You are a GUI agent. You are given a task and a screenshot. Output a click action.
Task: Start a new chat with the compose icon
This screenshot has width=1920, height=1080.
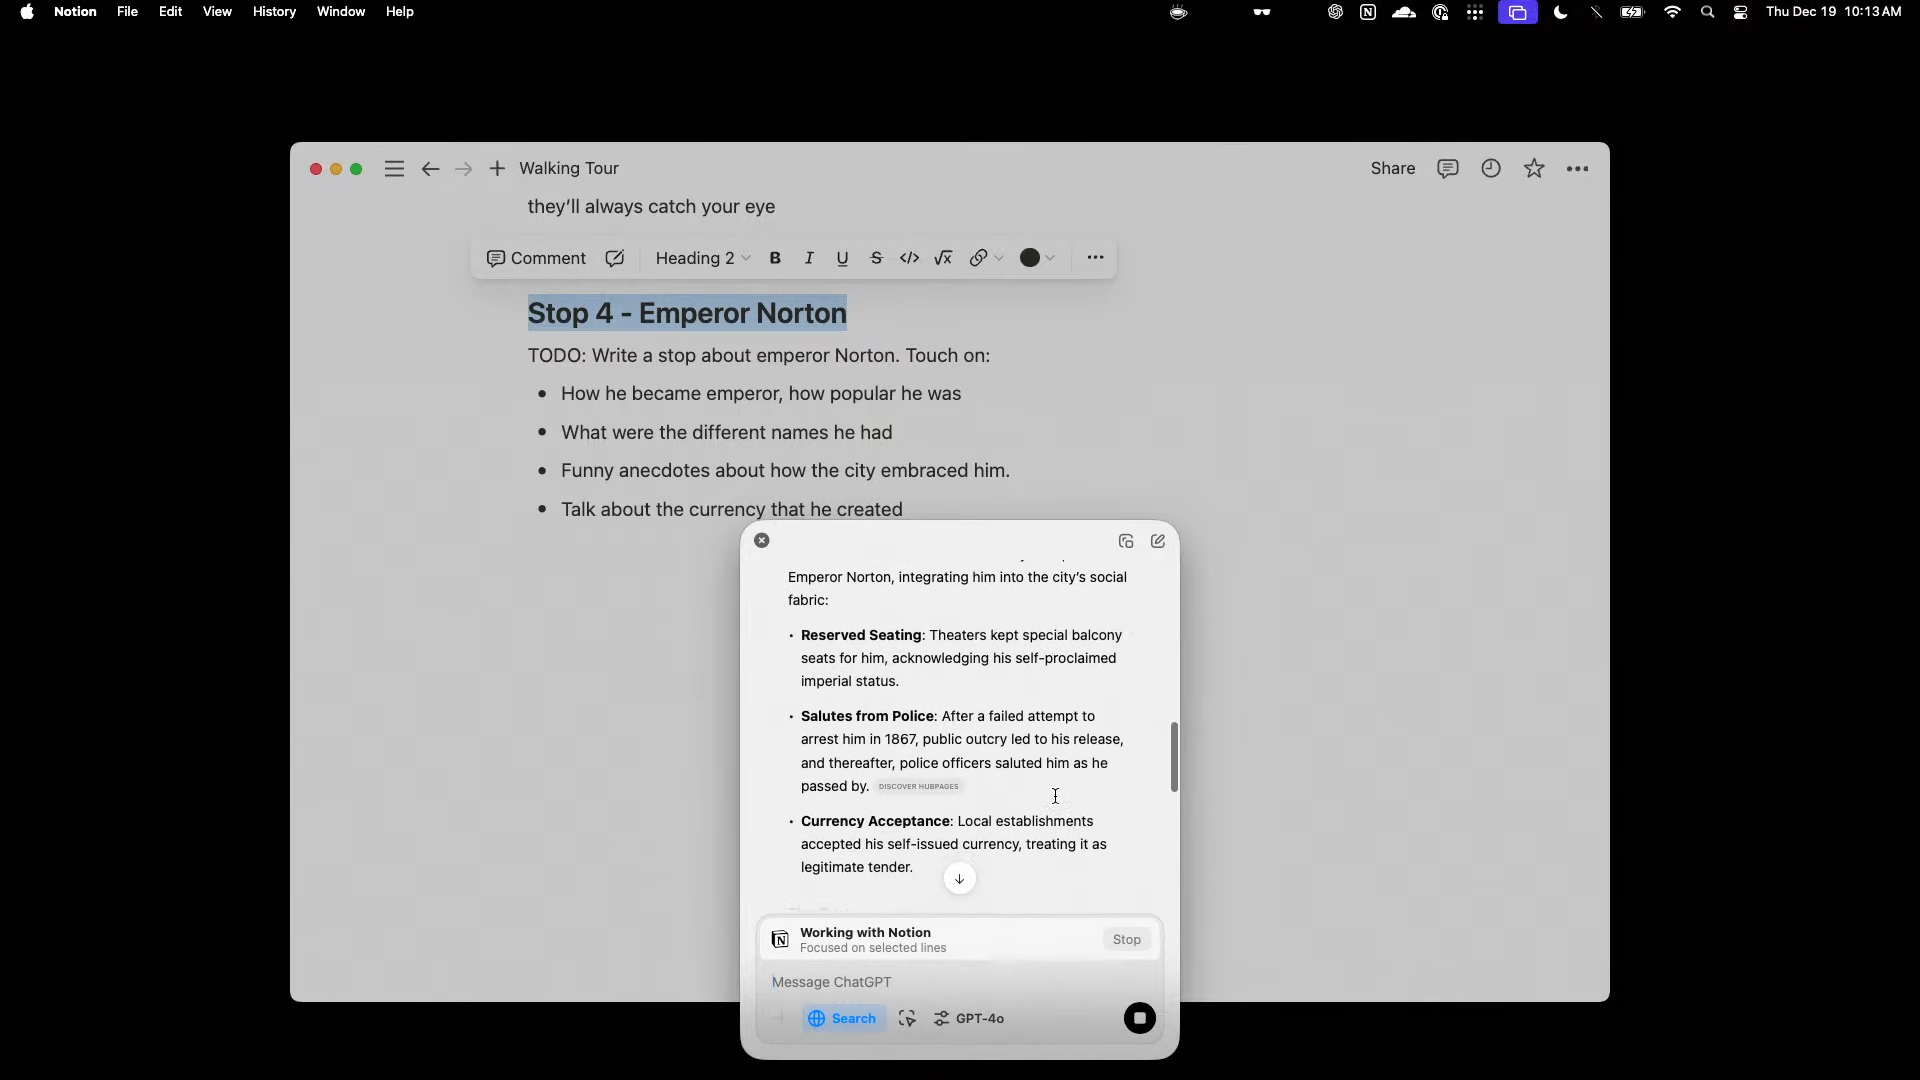pos(1157,541)
